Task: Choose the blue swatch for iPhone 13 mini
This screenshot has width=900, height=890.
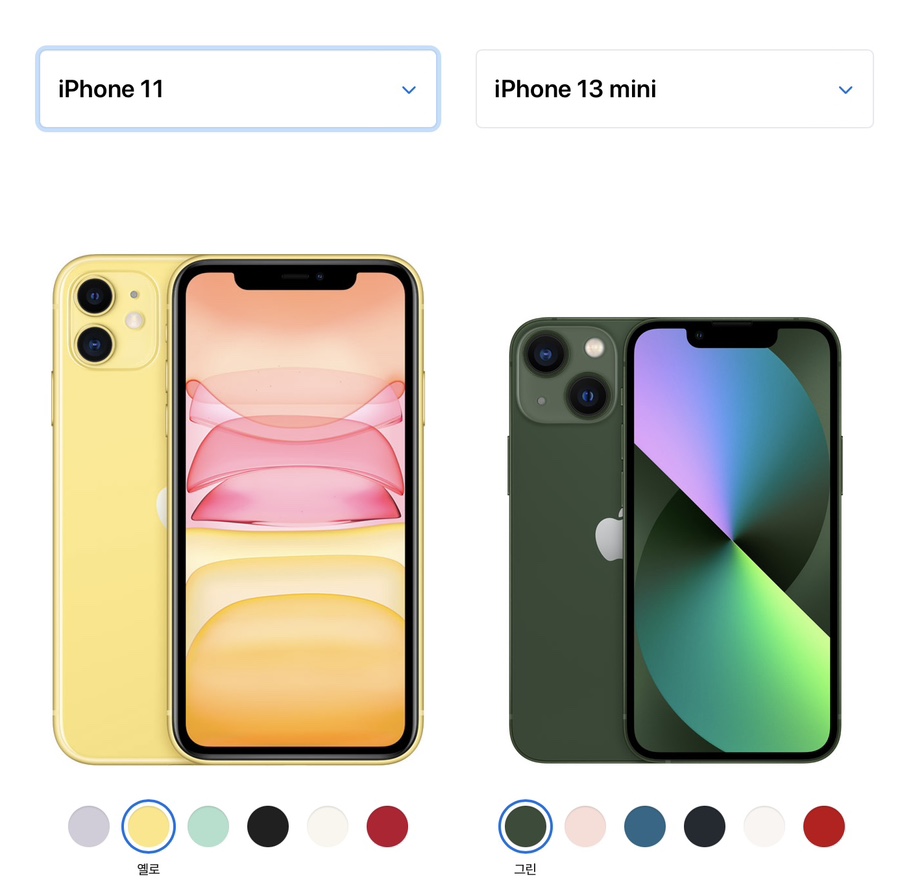Action: pyautogui.click(x=645, y=826)
